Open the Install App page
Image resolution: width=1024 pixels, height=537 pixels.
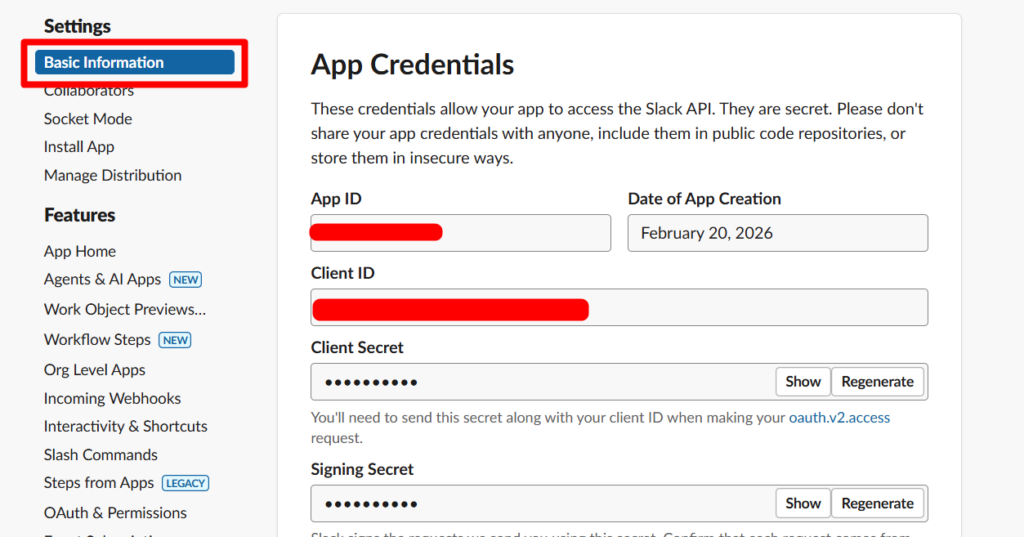point(79,147)
